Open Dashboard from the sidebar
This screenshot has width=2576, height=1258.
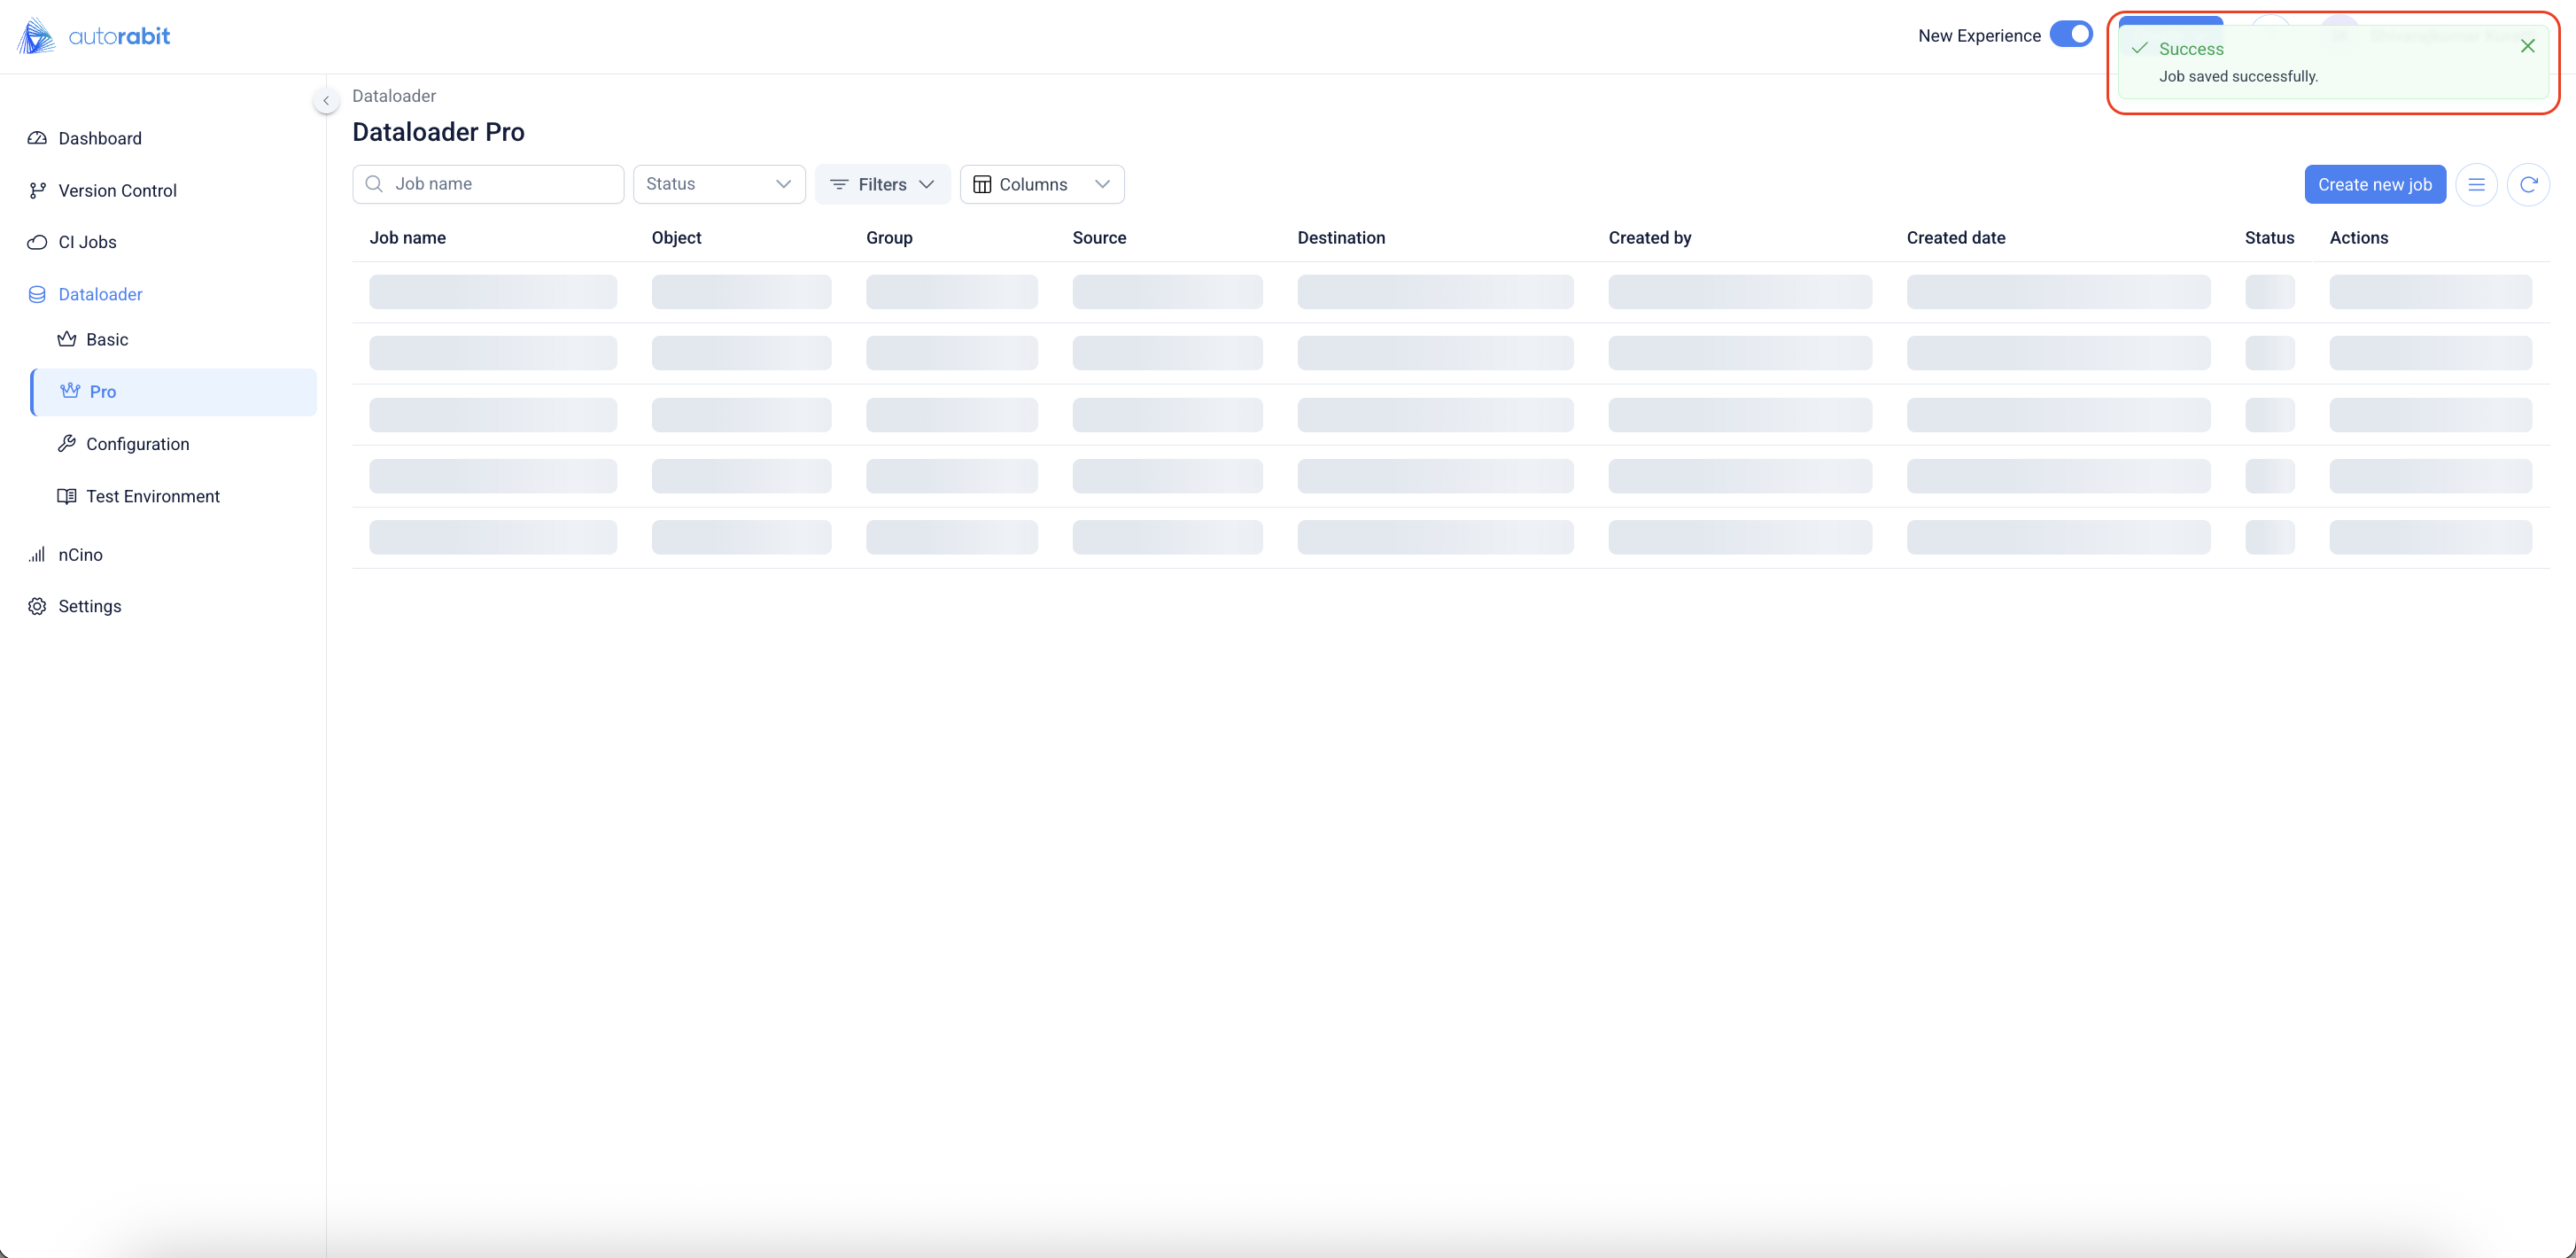[99, 138]
